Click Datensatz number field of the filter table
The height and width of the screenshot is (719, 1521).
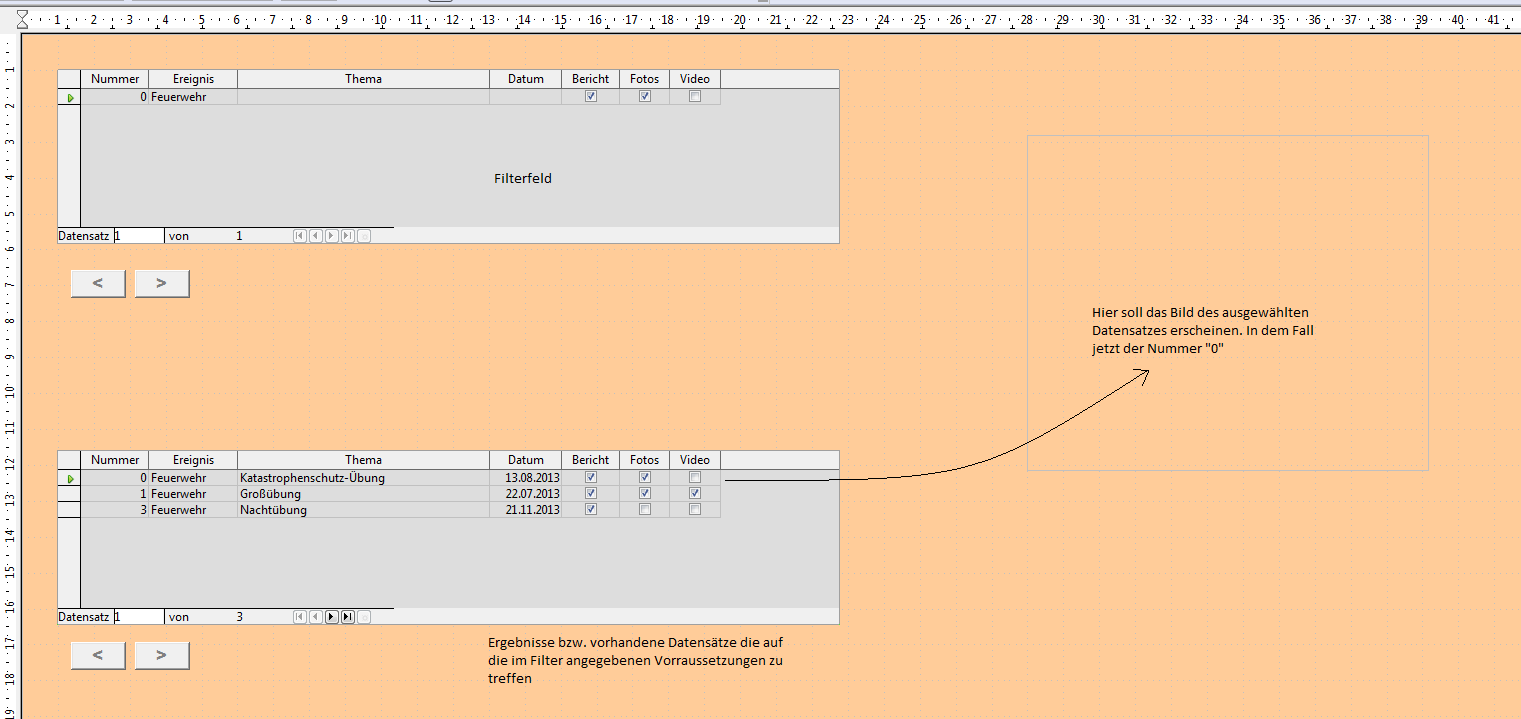click(139, 236)
